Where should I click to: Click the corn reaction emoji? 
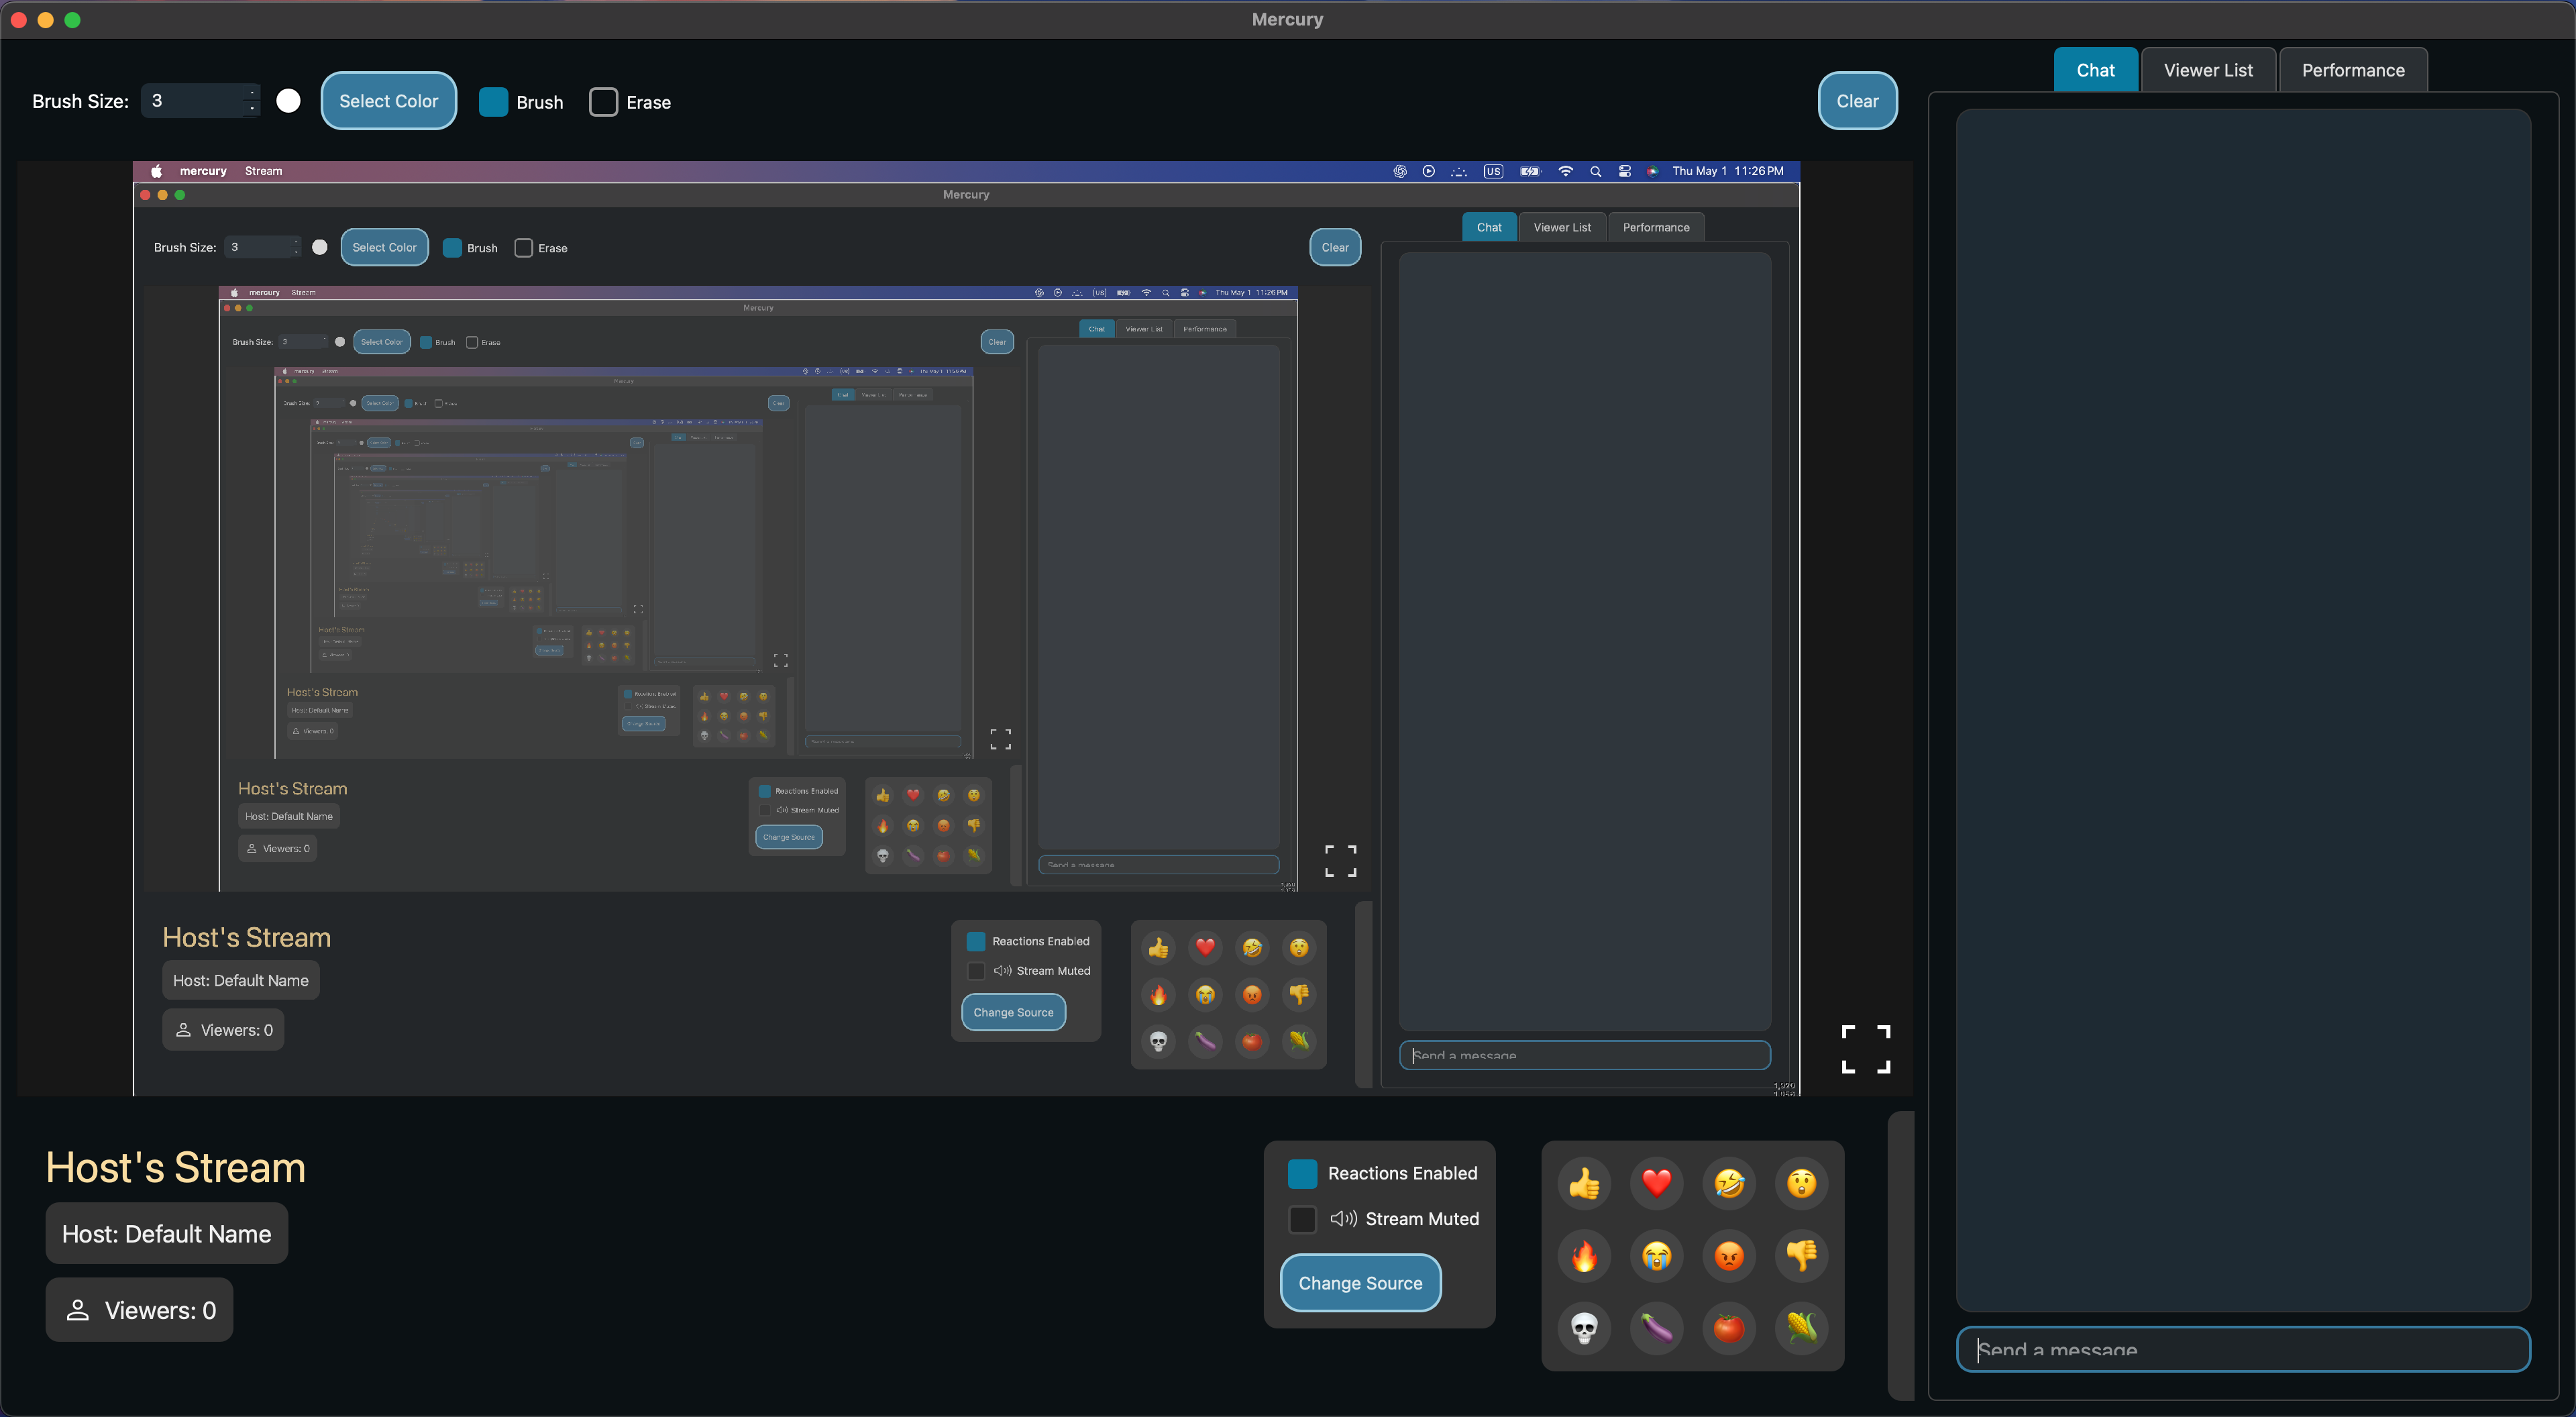pos(1802,1329)
